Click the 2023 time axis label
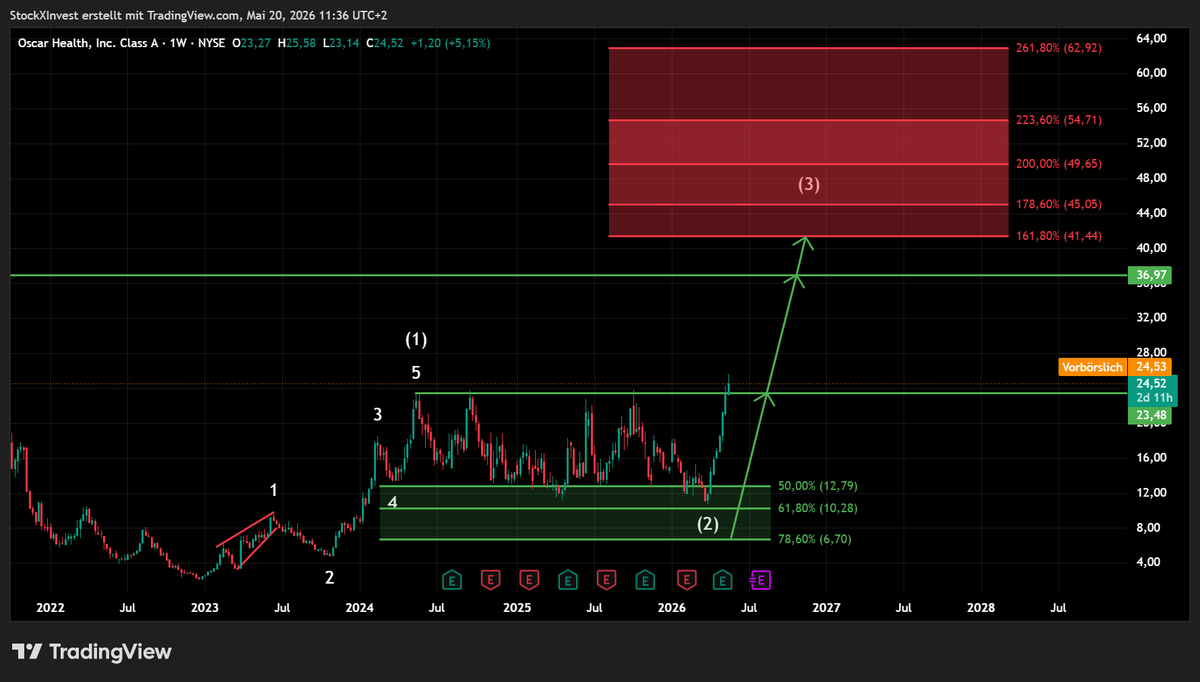Viewport: 1200px width, 682px height. [x=205, y=607]
